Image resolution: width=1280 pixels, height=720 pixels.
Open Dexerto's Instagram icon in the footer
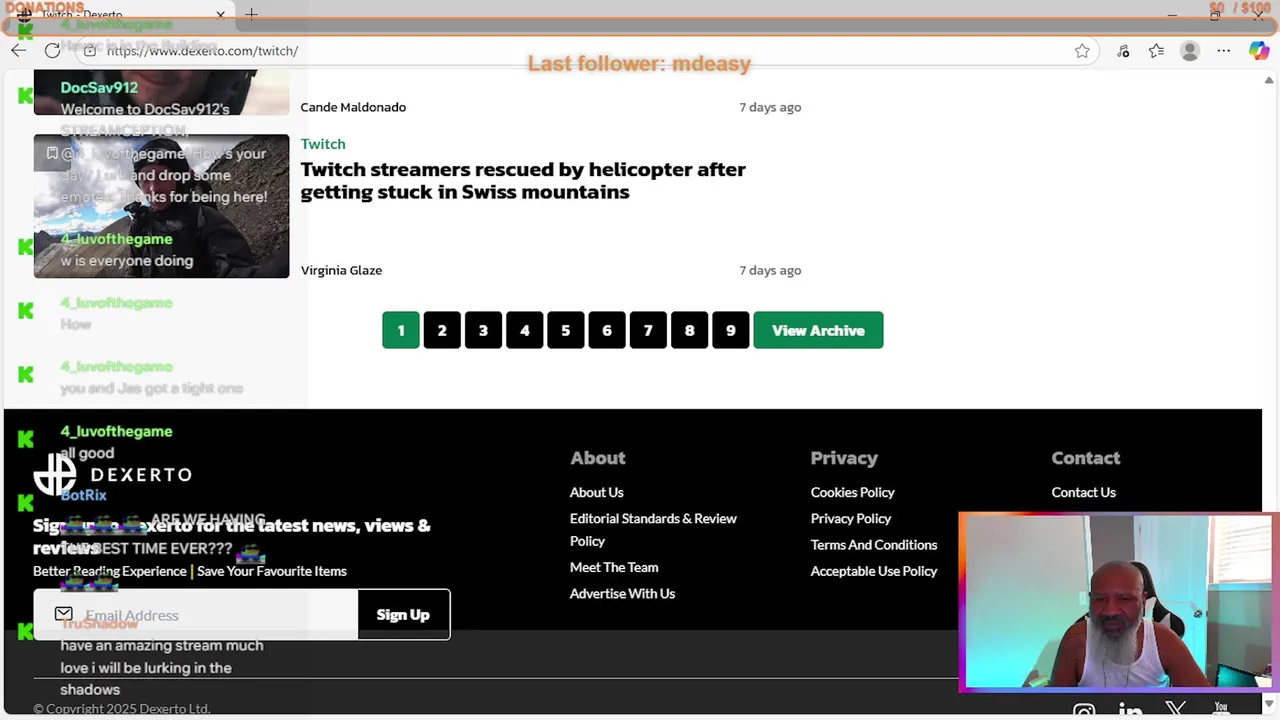[x=1084, y=711]
